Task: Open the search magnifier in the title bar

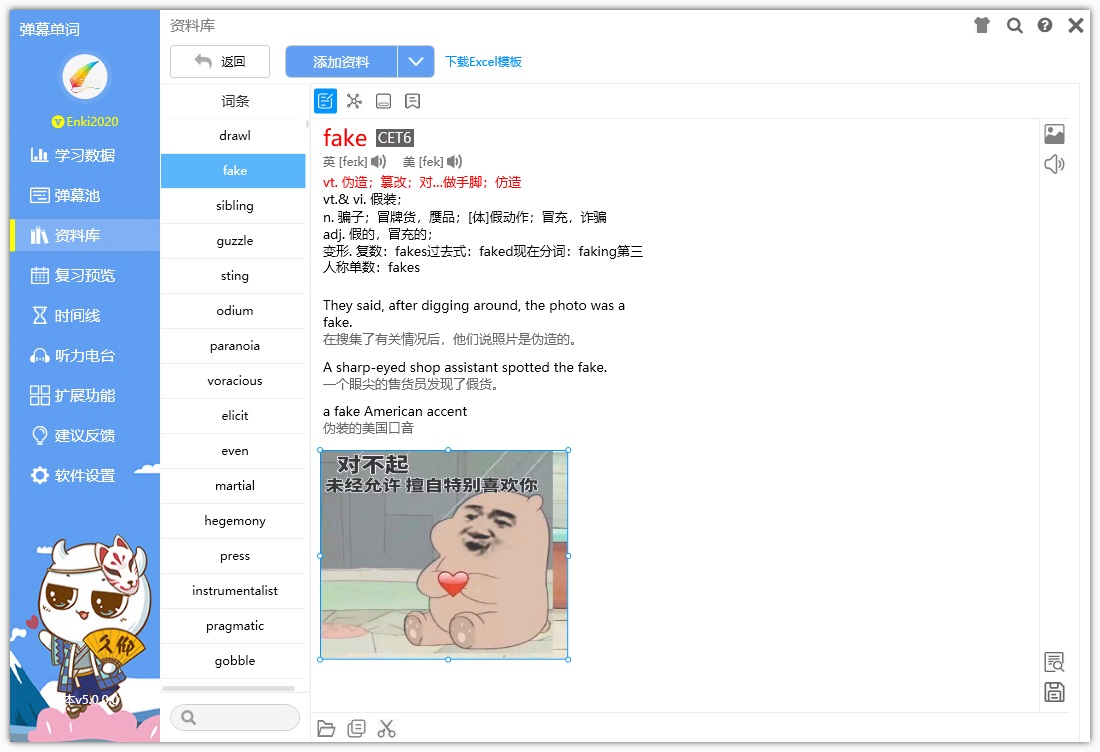Action: click(1015, 26)
